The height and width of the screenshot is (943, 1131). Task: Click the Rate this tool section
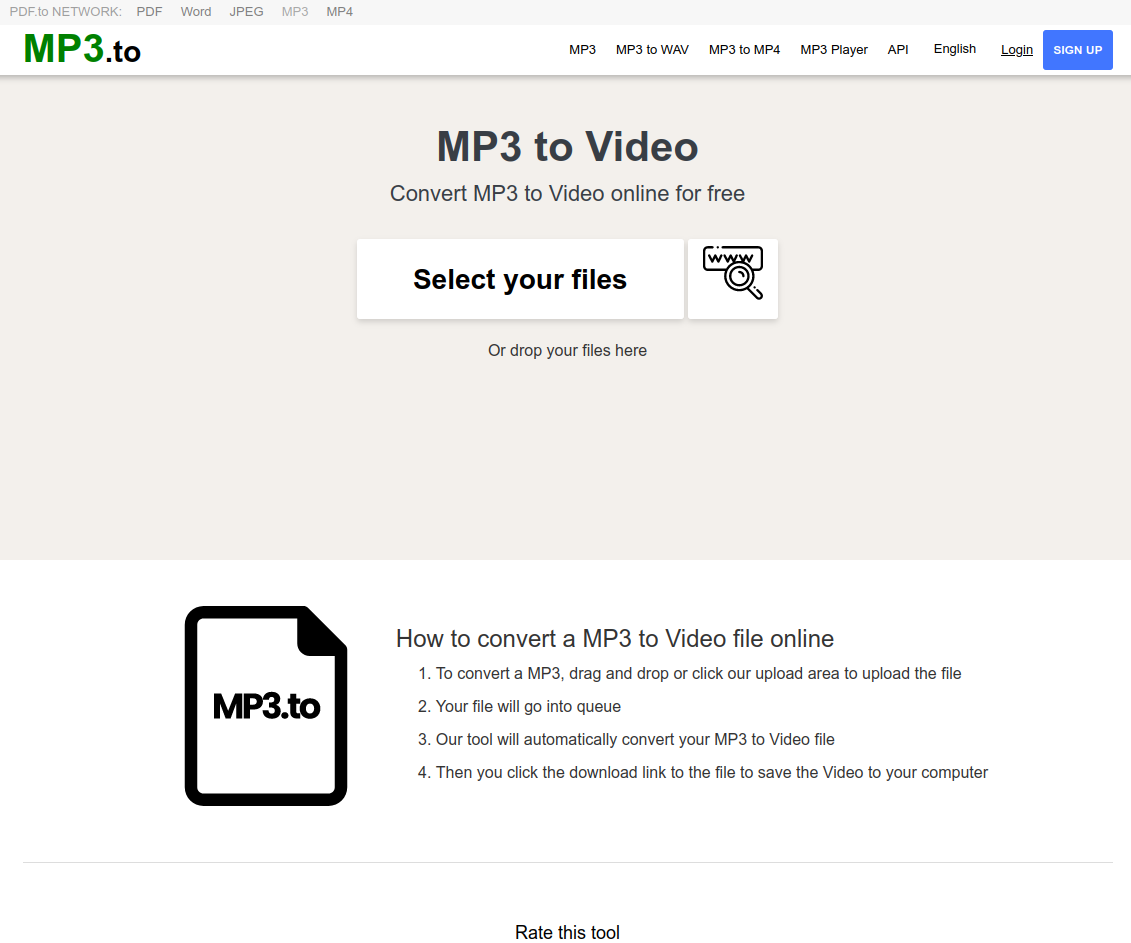567,932
